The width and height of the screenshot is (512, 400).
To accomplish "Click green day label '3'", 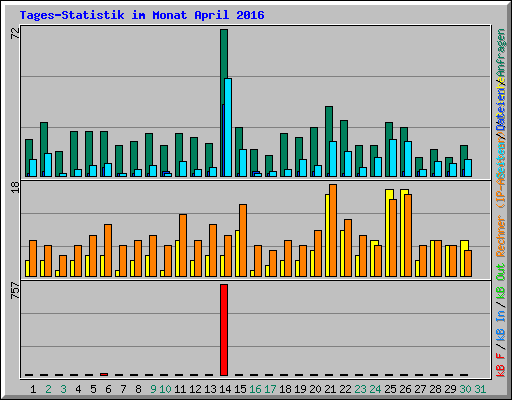I will click(63, 389).
